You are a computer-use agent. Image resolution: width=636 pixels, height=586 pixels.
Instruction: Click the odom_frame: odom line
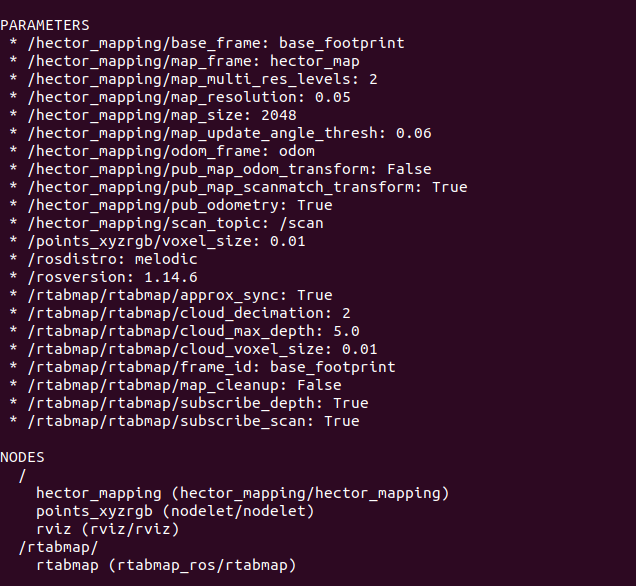tap(171, 151)
